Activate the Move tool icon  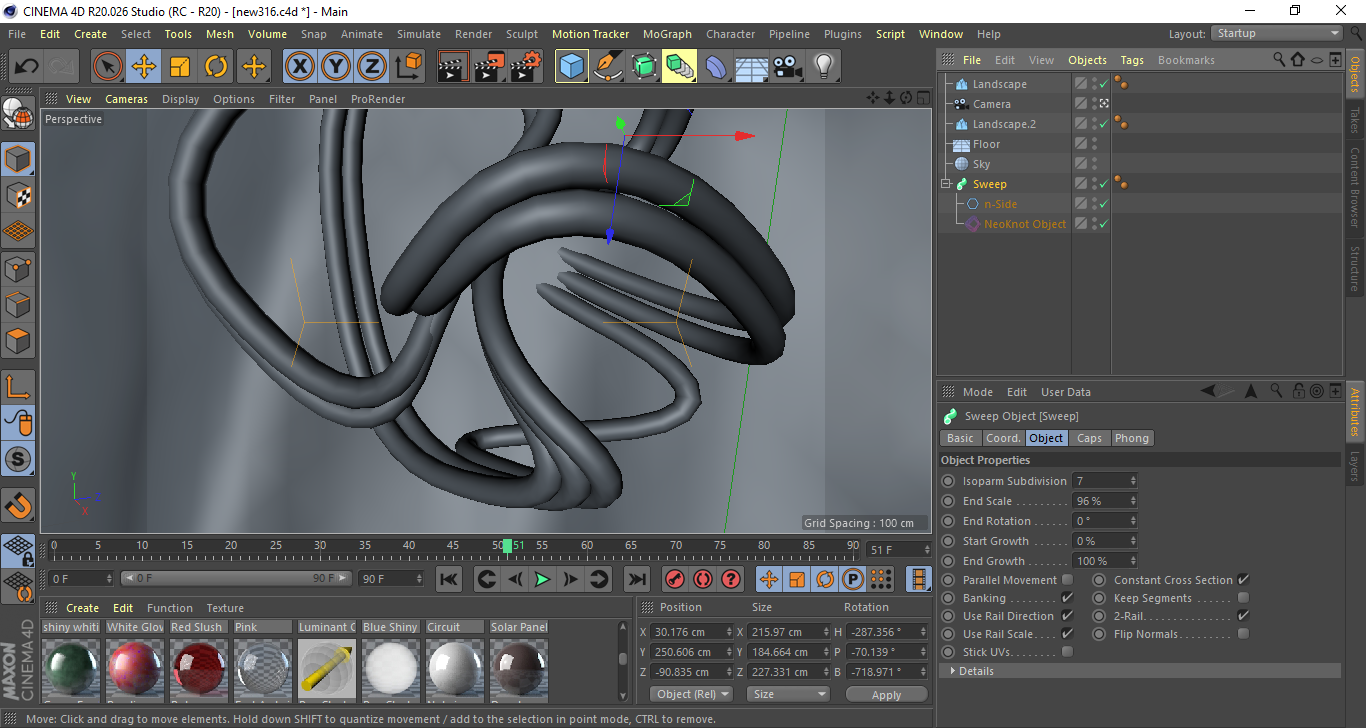[144, 67]
